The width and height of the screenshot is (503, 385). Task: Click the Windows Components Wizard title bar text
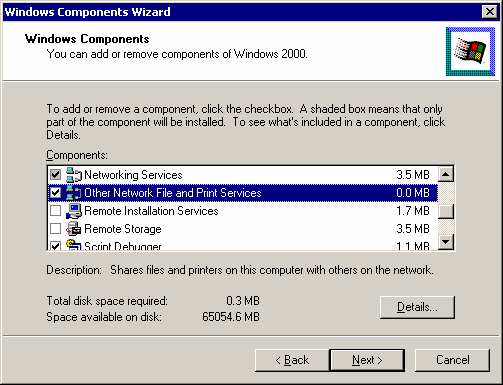click(x=87, y=12)
